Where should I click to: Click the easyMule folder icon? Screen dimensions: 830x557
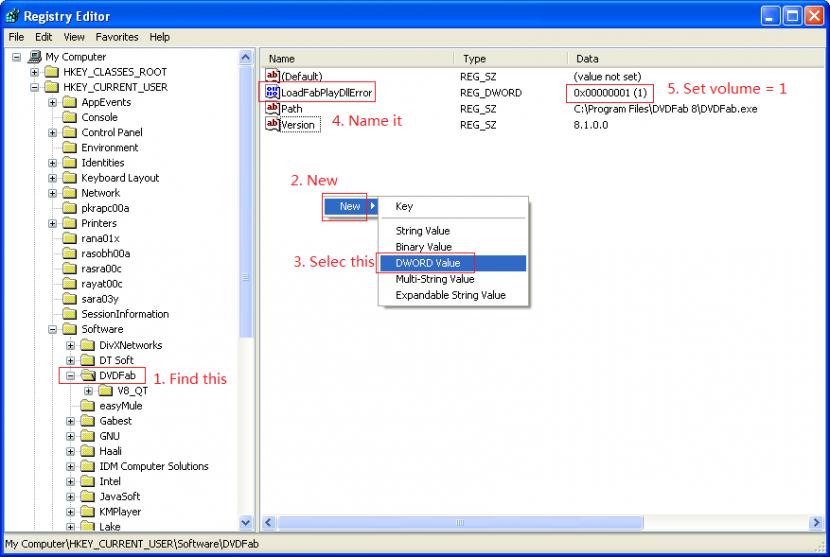coord(88,406)
